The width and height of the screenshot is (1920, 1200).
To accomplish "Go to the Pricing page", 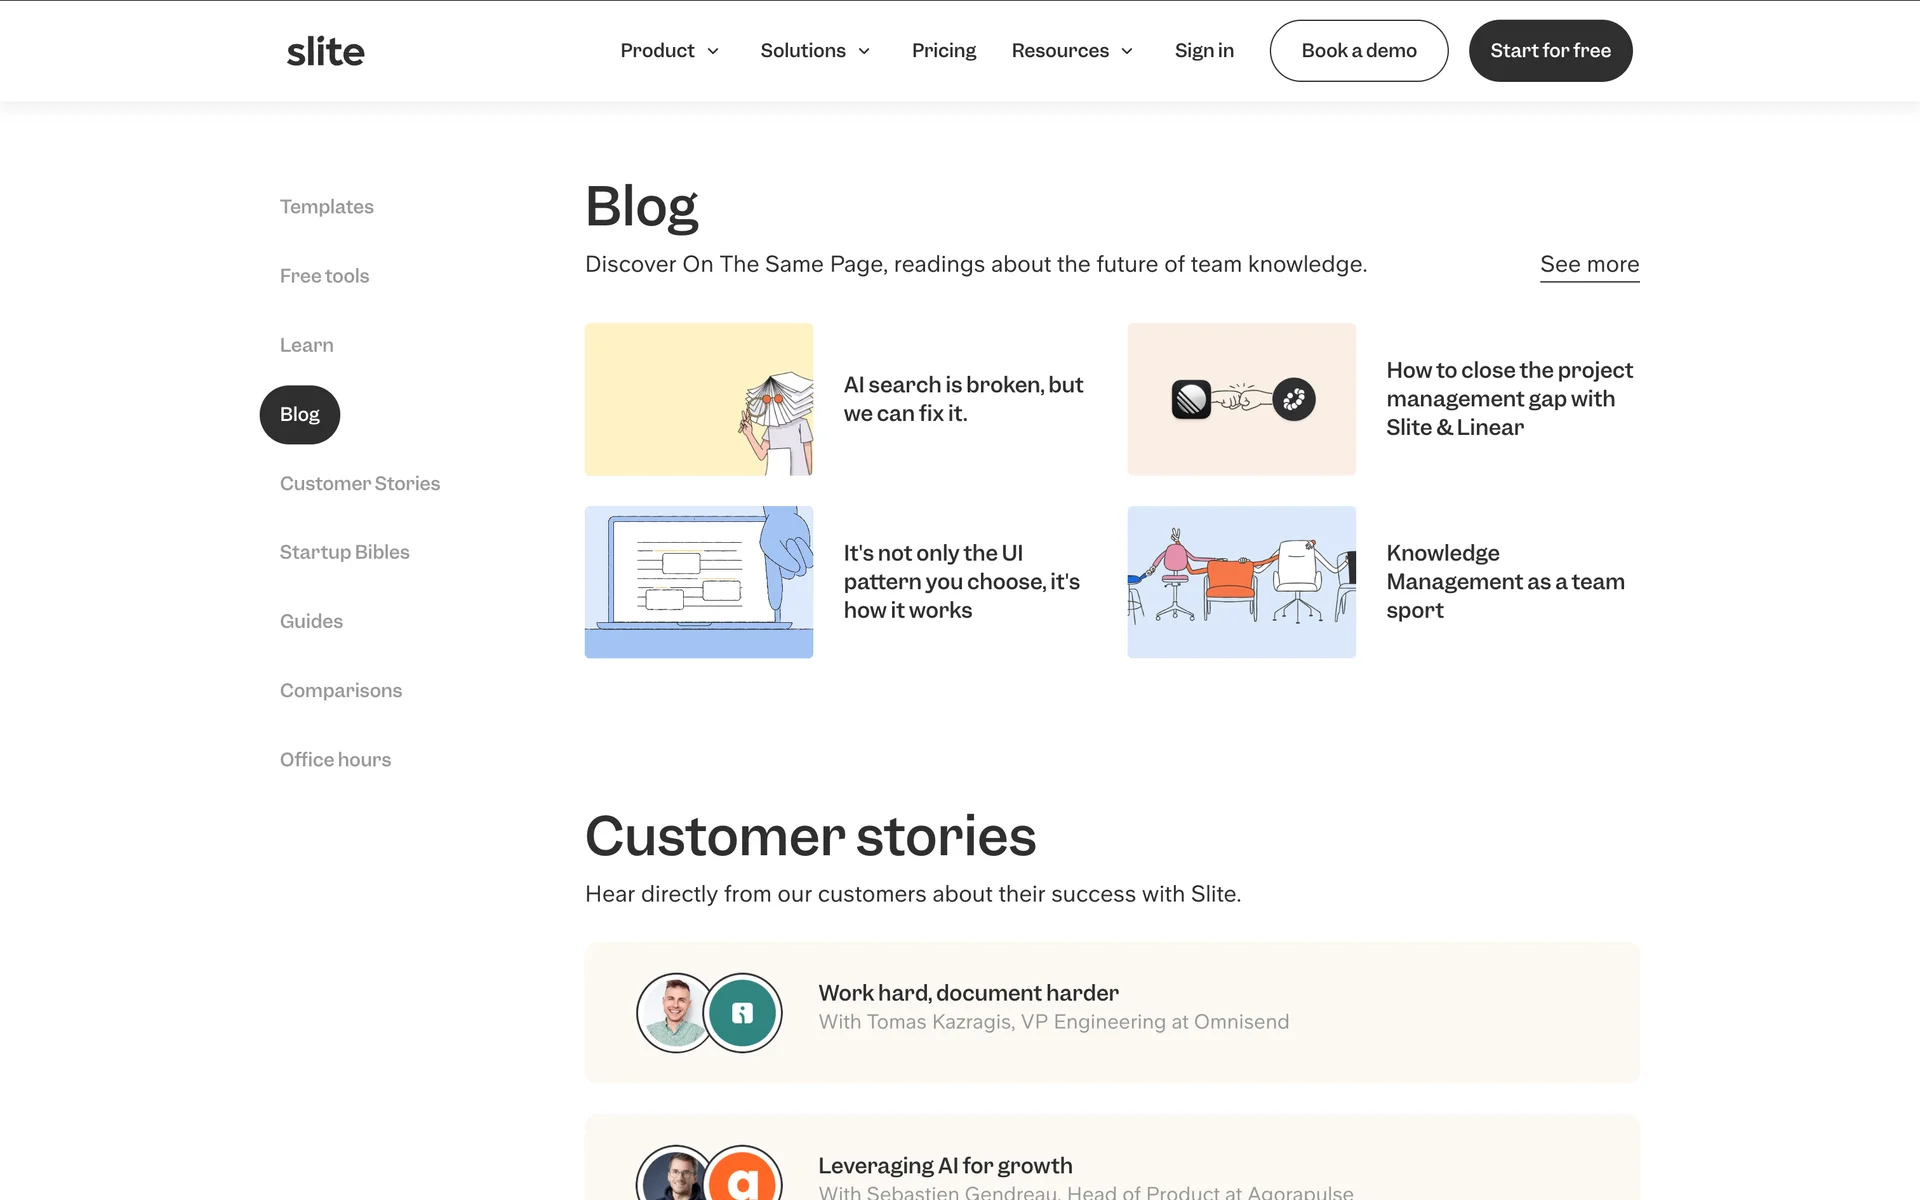I will coord(943,51).
